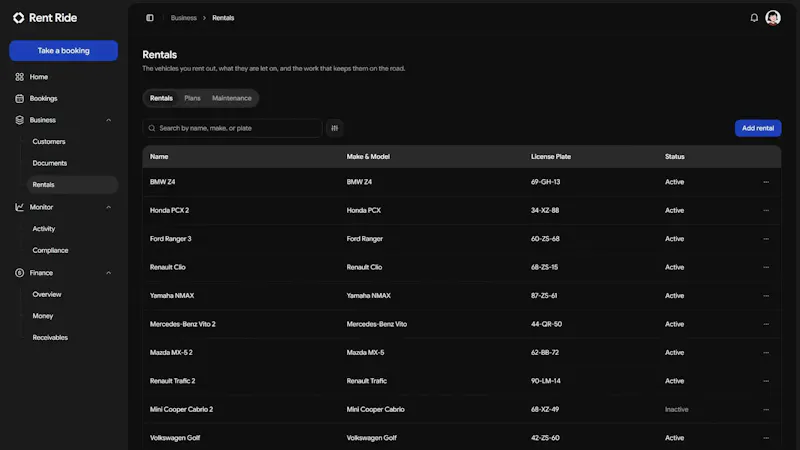Image resolution: width=800 pixels, height=450 pixels.
Task: Open the user avatar menu
Action: tap(772, 18)
